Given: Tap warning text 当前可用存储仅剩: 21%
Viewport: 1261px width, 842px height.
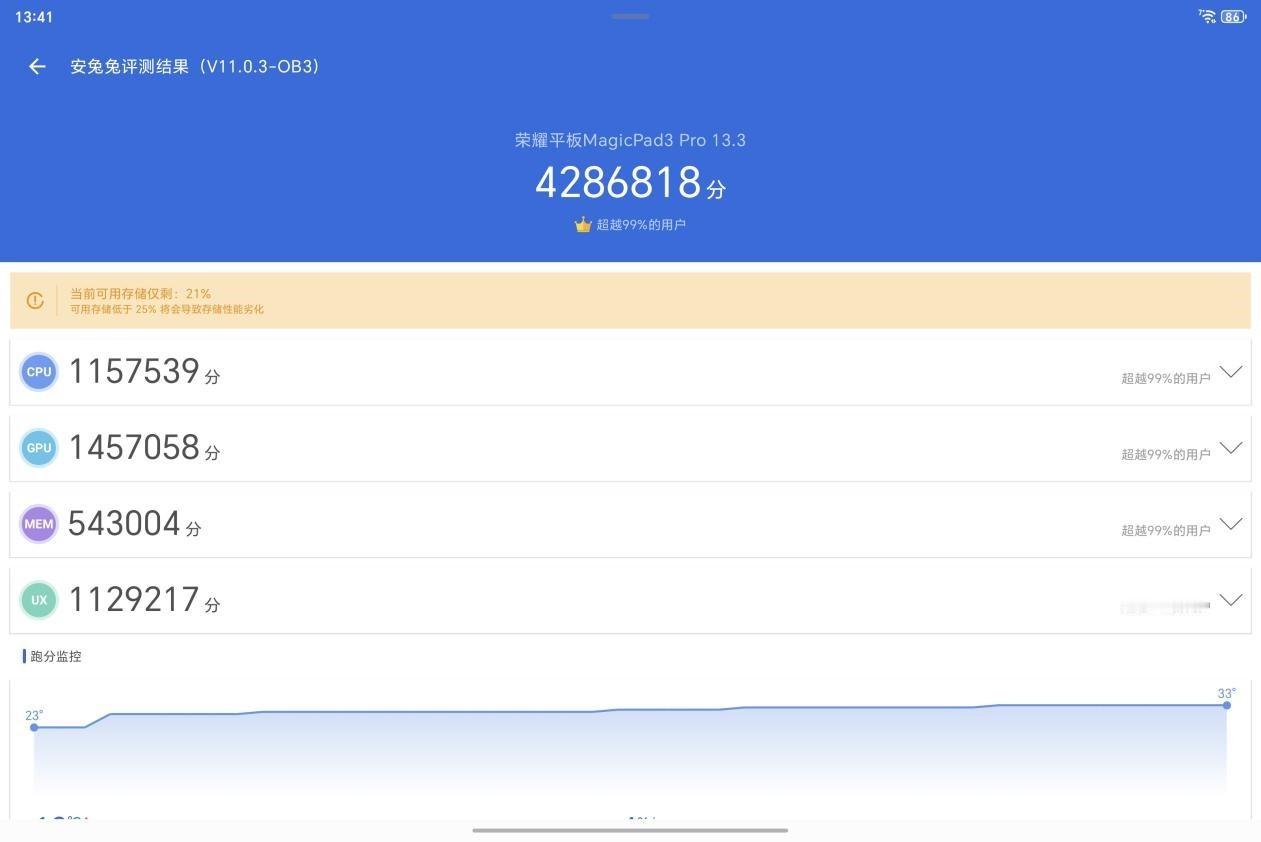Looking at the screenshot, I should click(140, 294).
